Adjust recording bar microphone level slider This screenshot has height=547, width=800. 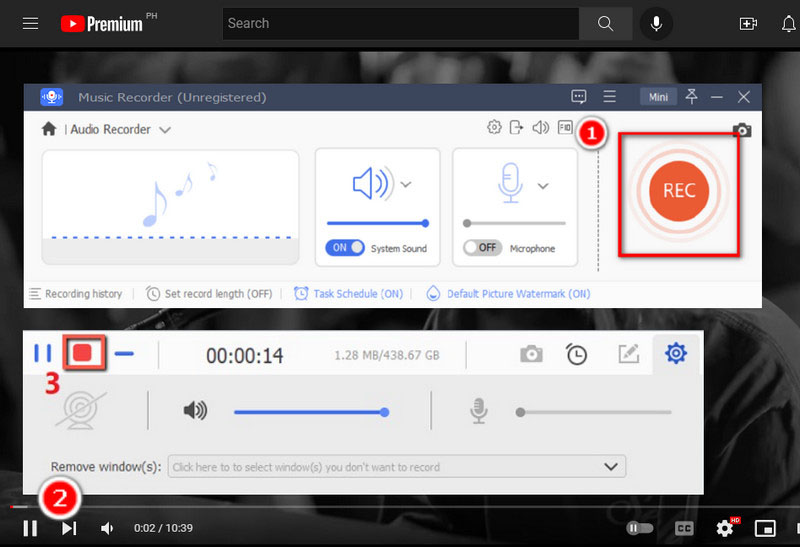tap(593, 412)
